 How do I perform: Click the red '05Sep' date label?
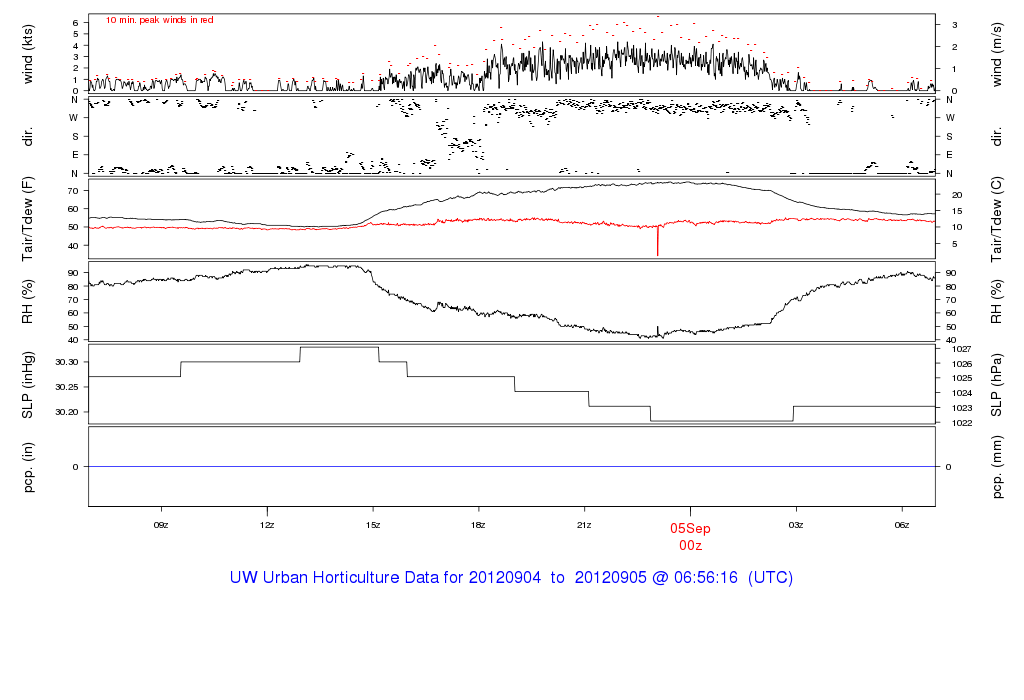coord(690,528)
